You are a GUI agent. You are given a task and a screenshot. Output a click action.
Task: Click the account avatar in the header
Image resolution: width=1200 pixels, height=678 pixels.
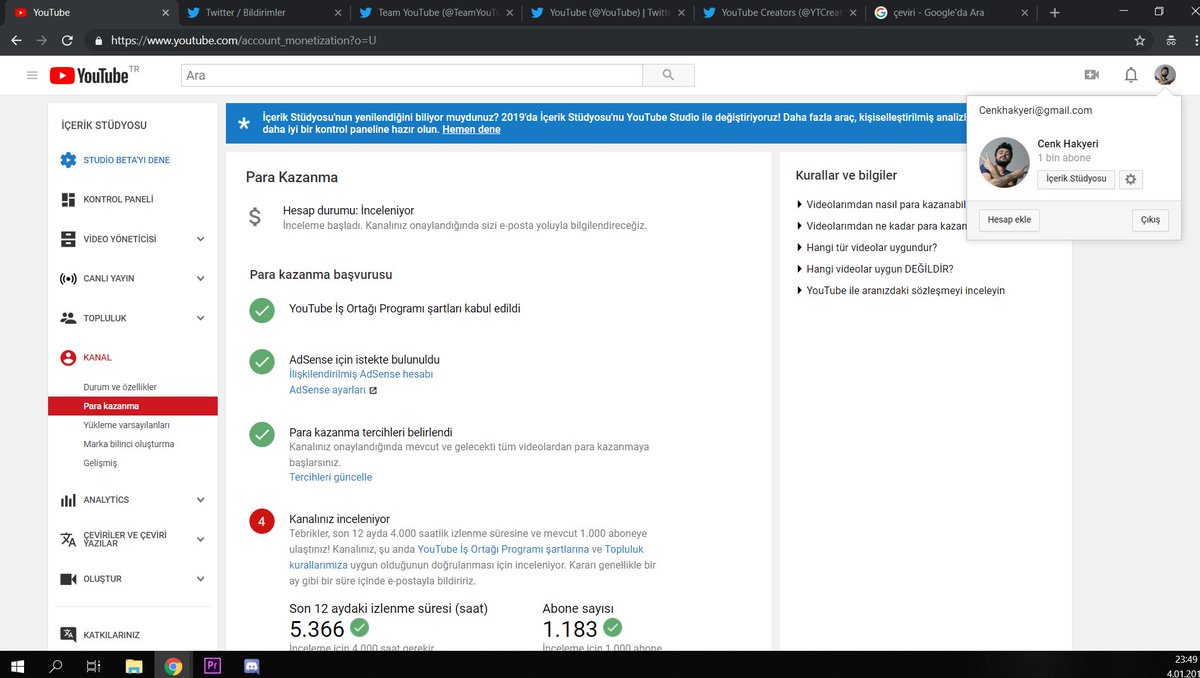pyautogui.click(x=1165, y=75)
